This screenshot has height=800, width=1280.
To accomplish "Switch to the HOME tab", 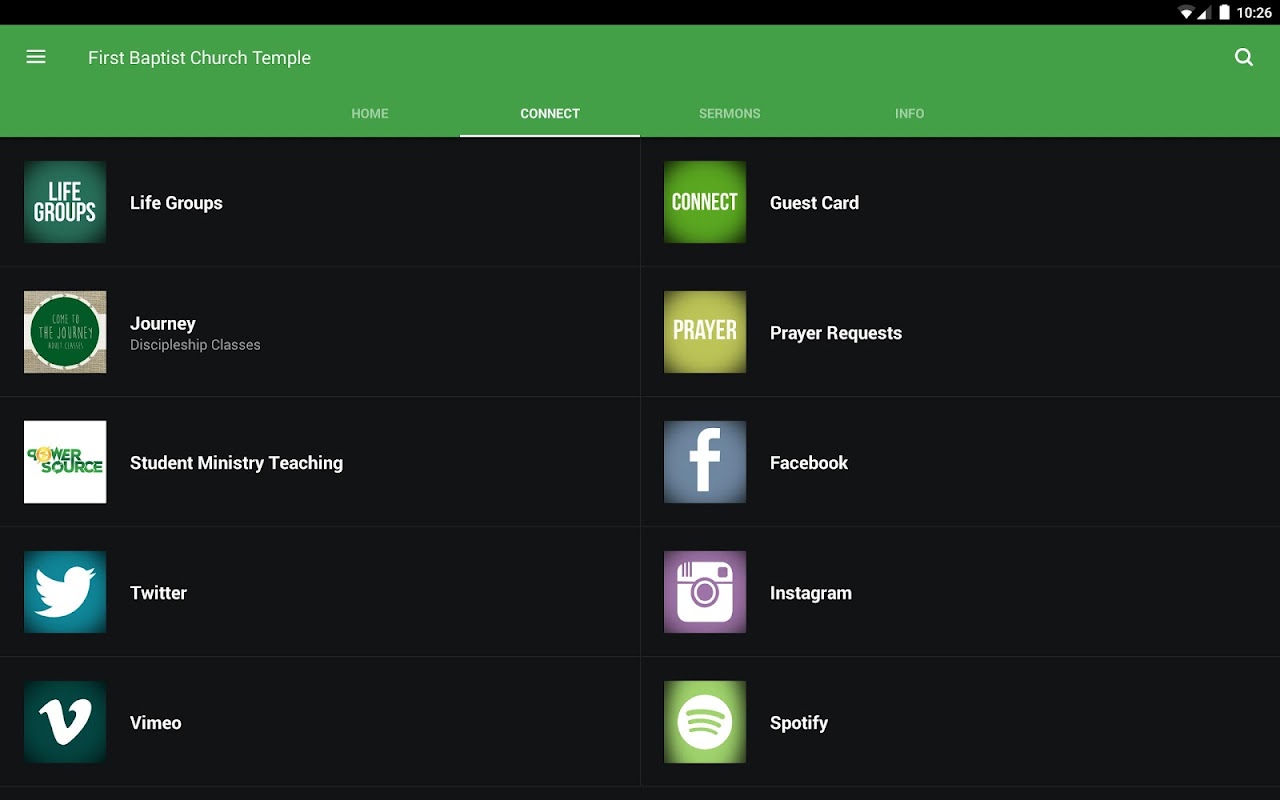I will (x=370, y=114).
